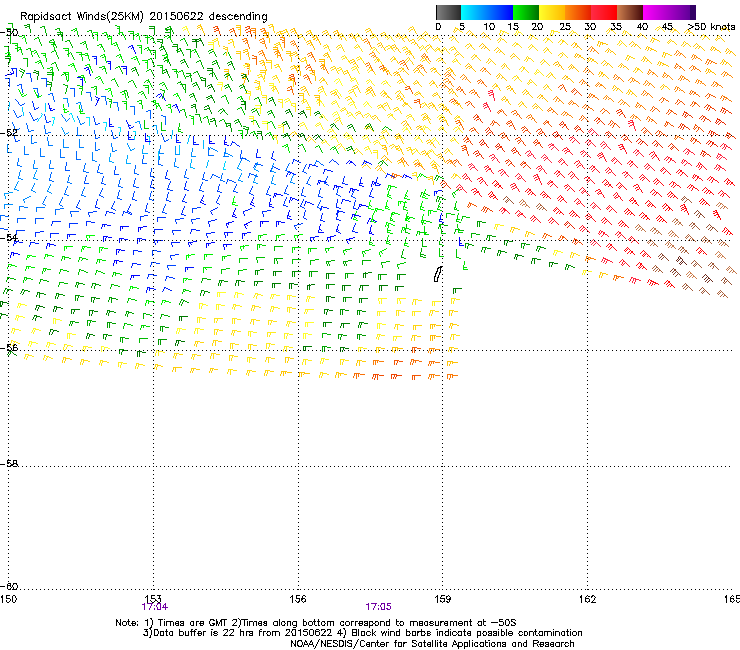This screenshot has height=650, width=740.
Task: Click the purple "17:04" time marker
Action: pyautogui.click(x=154, y=607)
